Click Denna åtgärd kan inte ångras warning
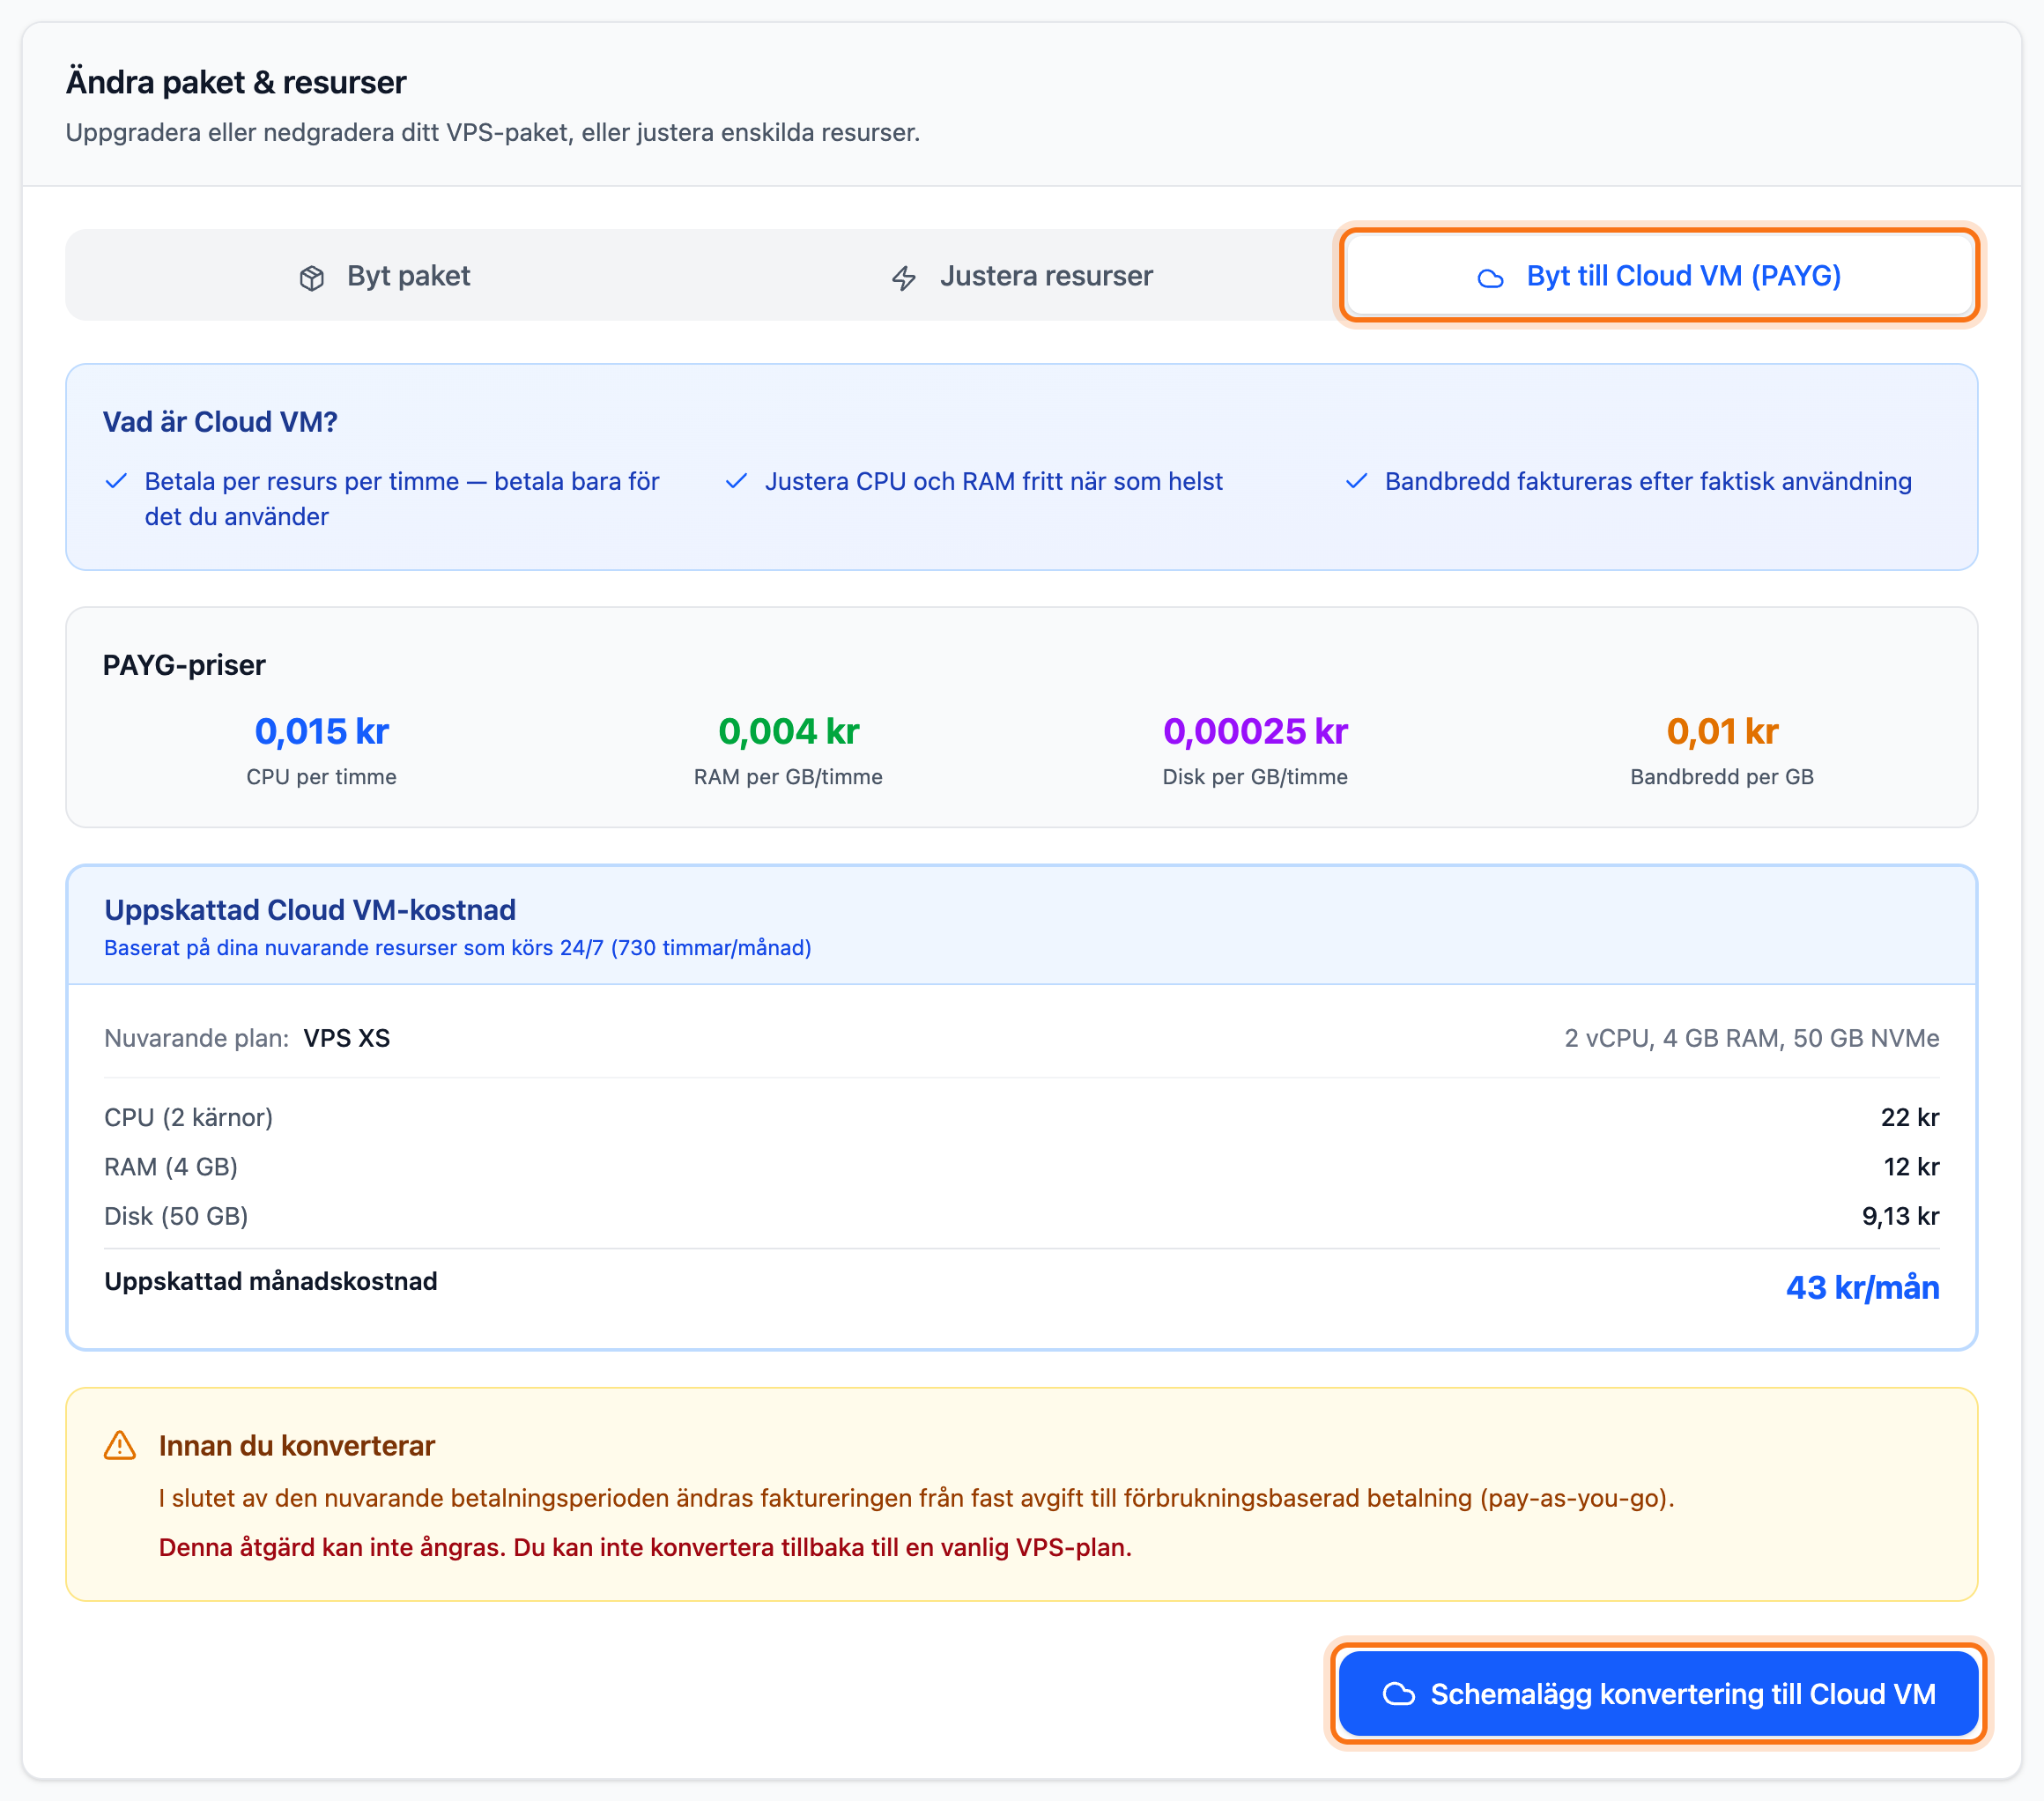This screenshot has height=1801, width=2044. click(x=645, y=1547)
